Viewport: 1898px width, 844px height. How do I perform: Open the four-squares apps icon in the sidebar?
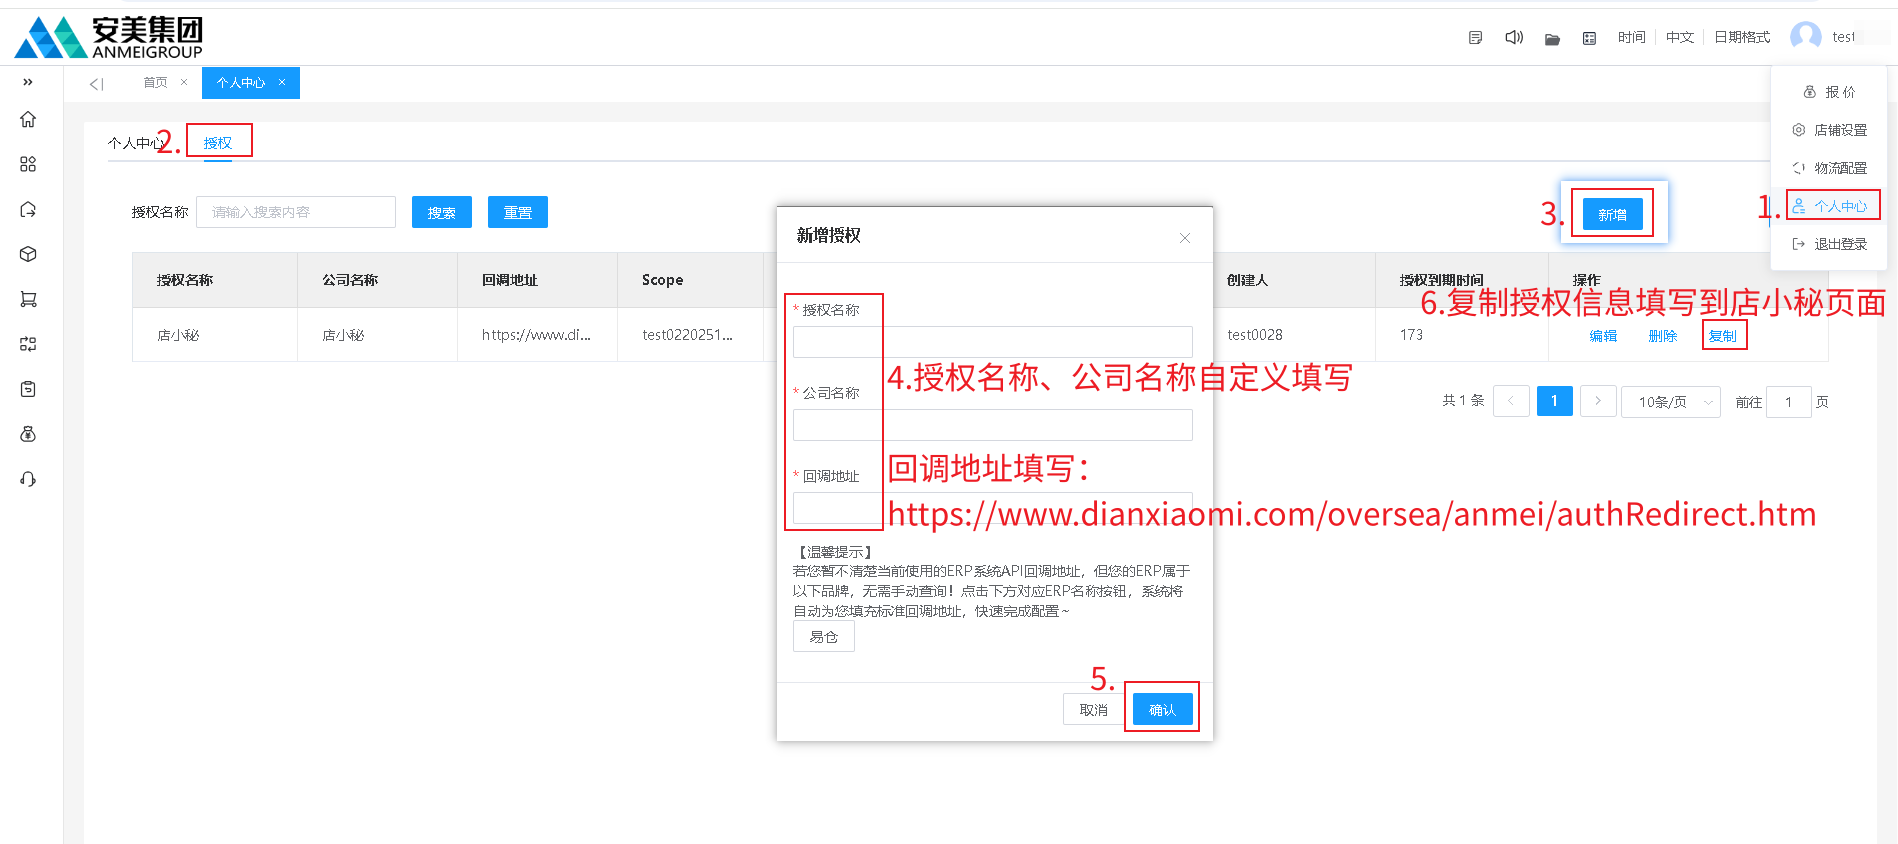[28, 164]
